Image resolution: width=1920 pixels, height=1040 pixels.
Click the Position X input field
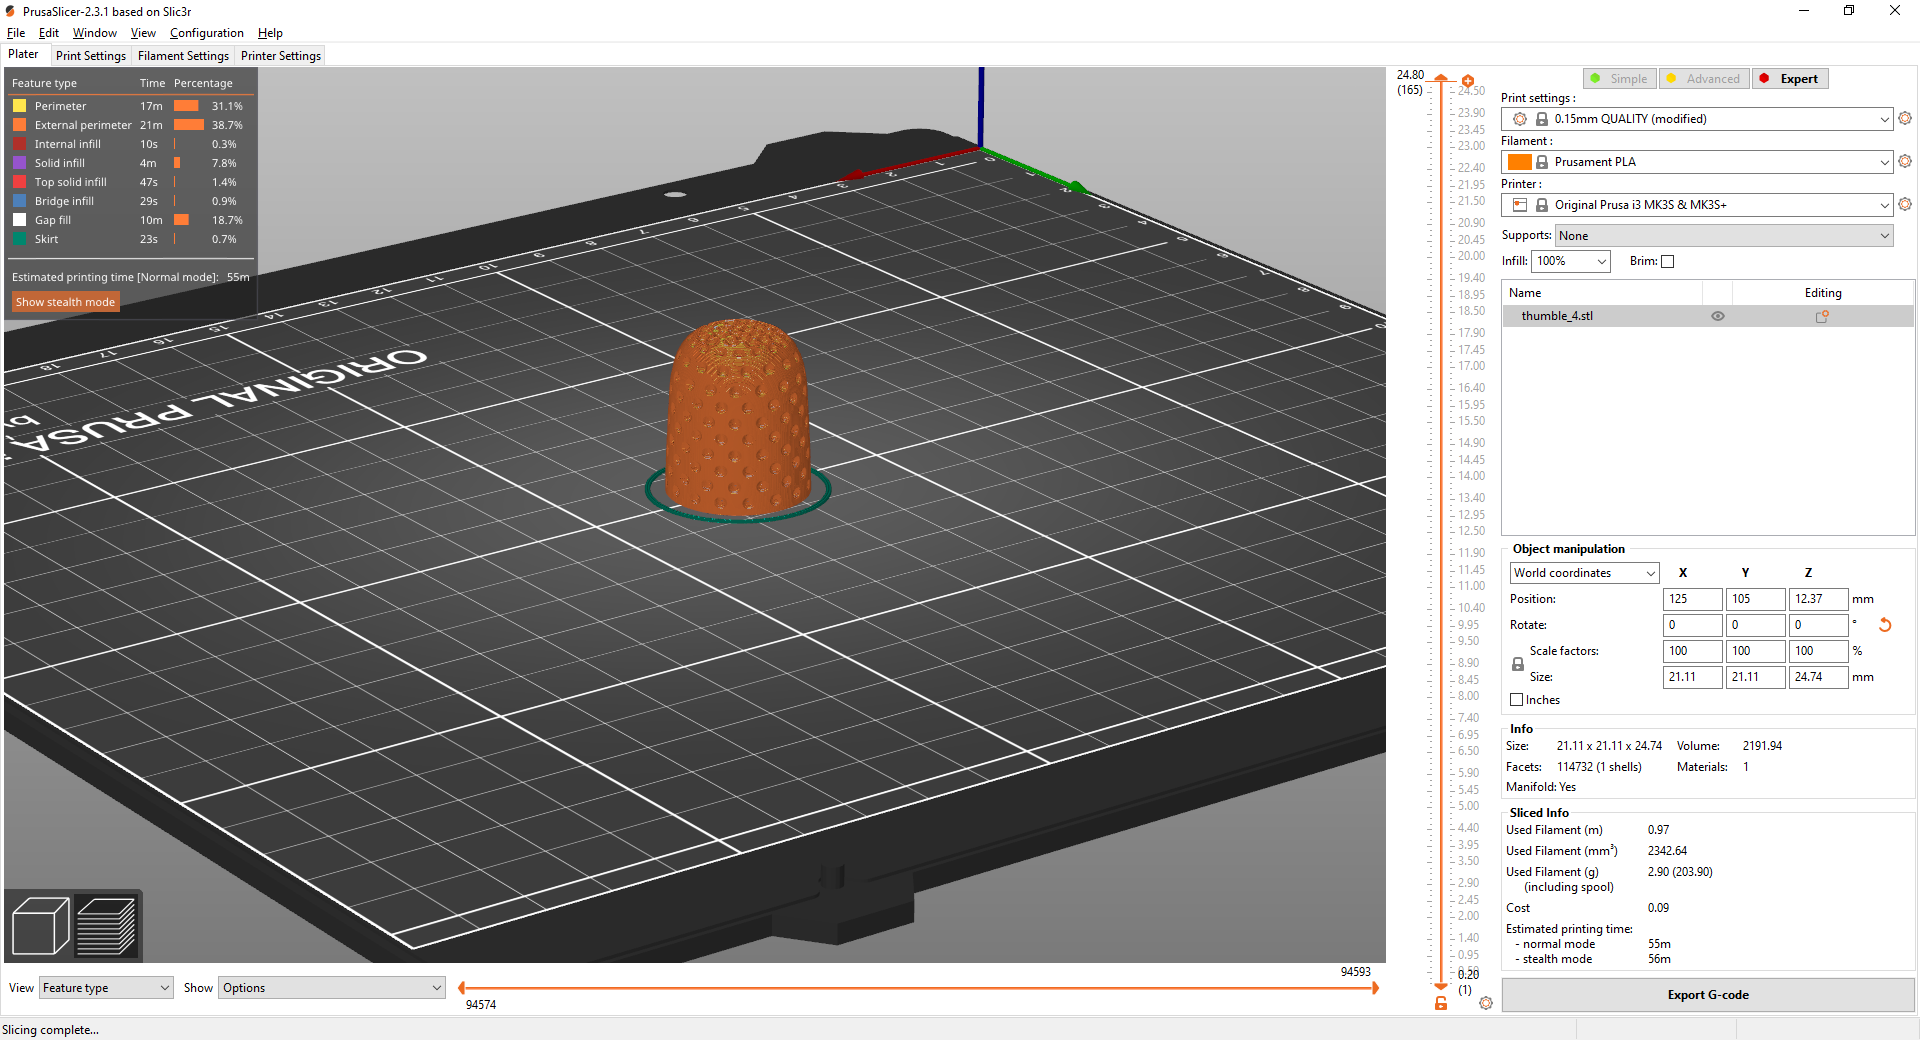point(1692,599)
